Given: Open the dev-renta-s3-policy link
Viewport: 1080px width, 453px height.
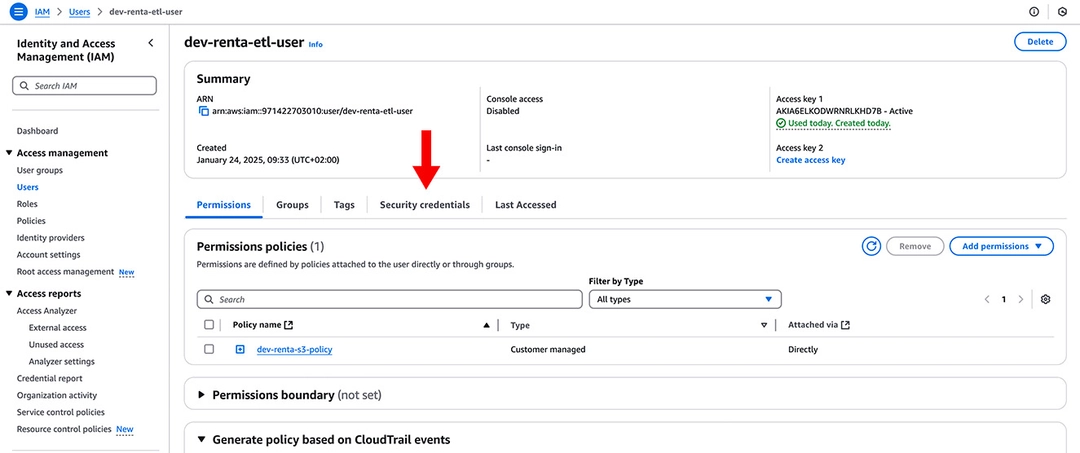Looking at the screenshot, I should tap(295, 349).
